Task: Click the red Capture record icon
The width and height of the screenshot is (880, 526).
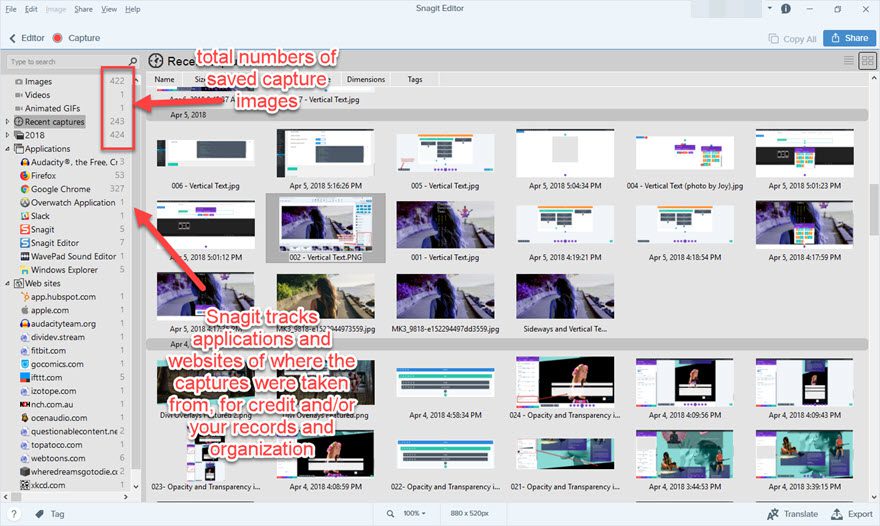Action: pos(57,38)
